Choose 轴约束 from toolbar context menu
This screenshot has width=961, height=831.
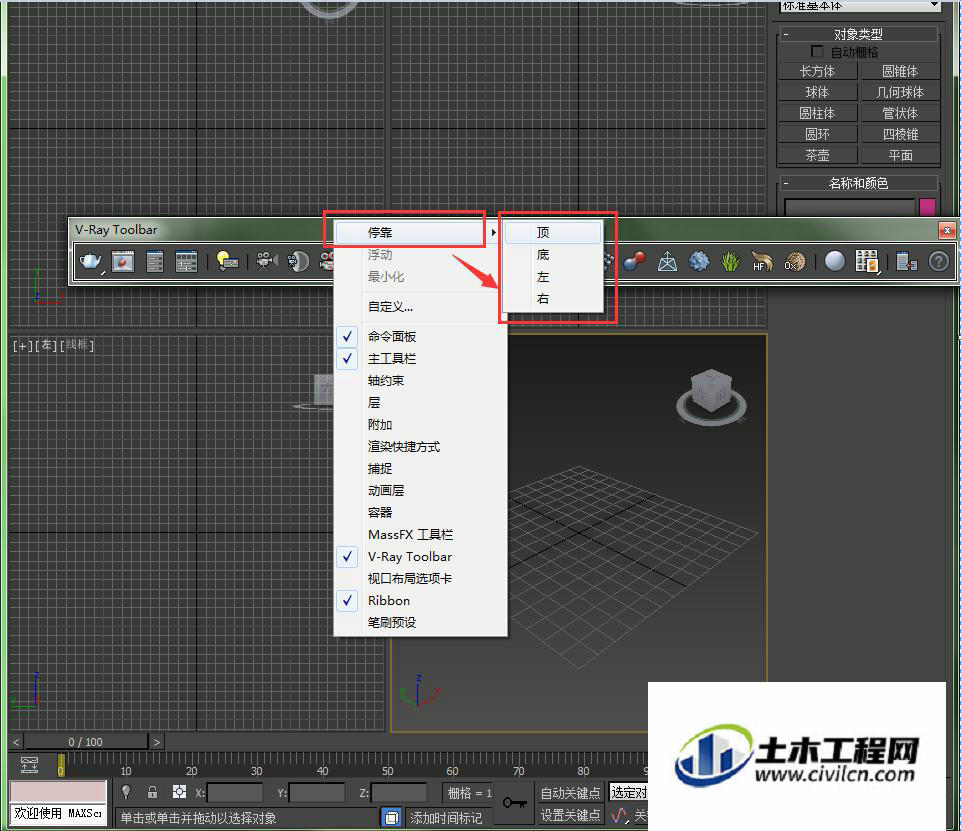(x=420, y=381)
